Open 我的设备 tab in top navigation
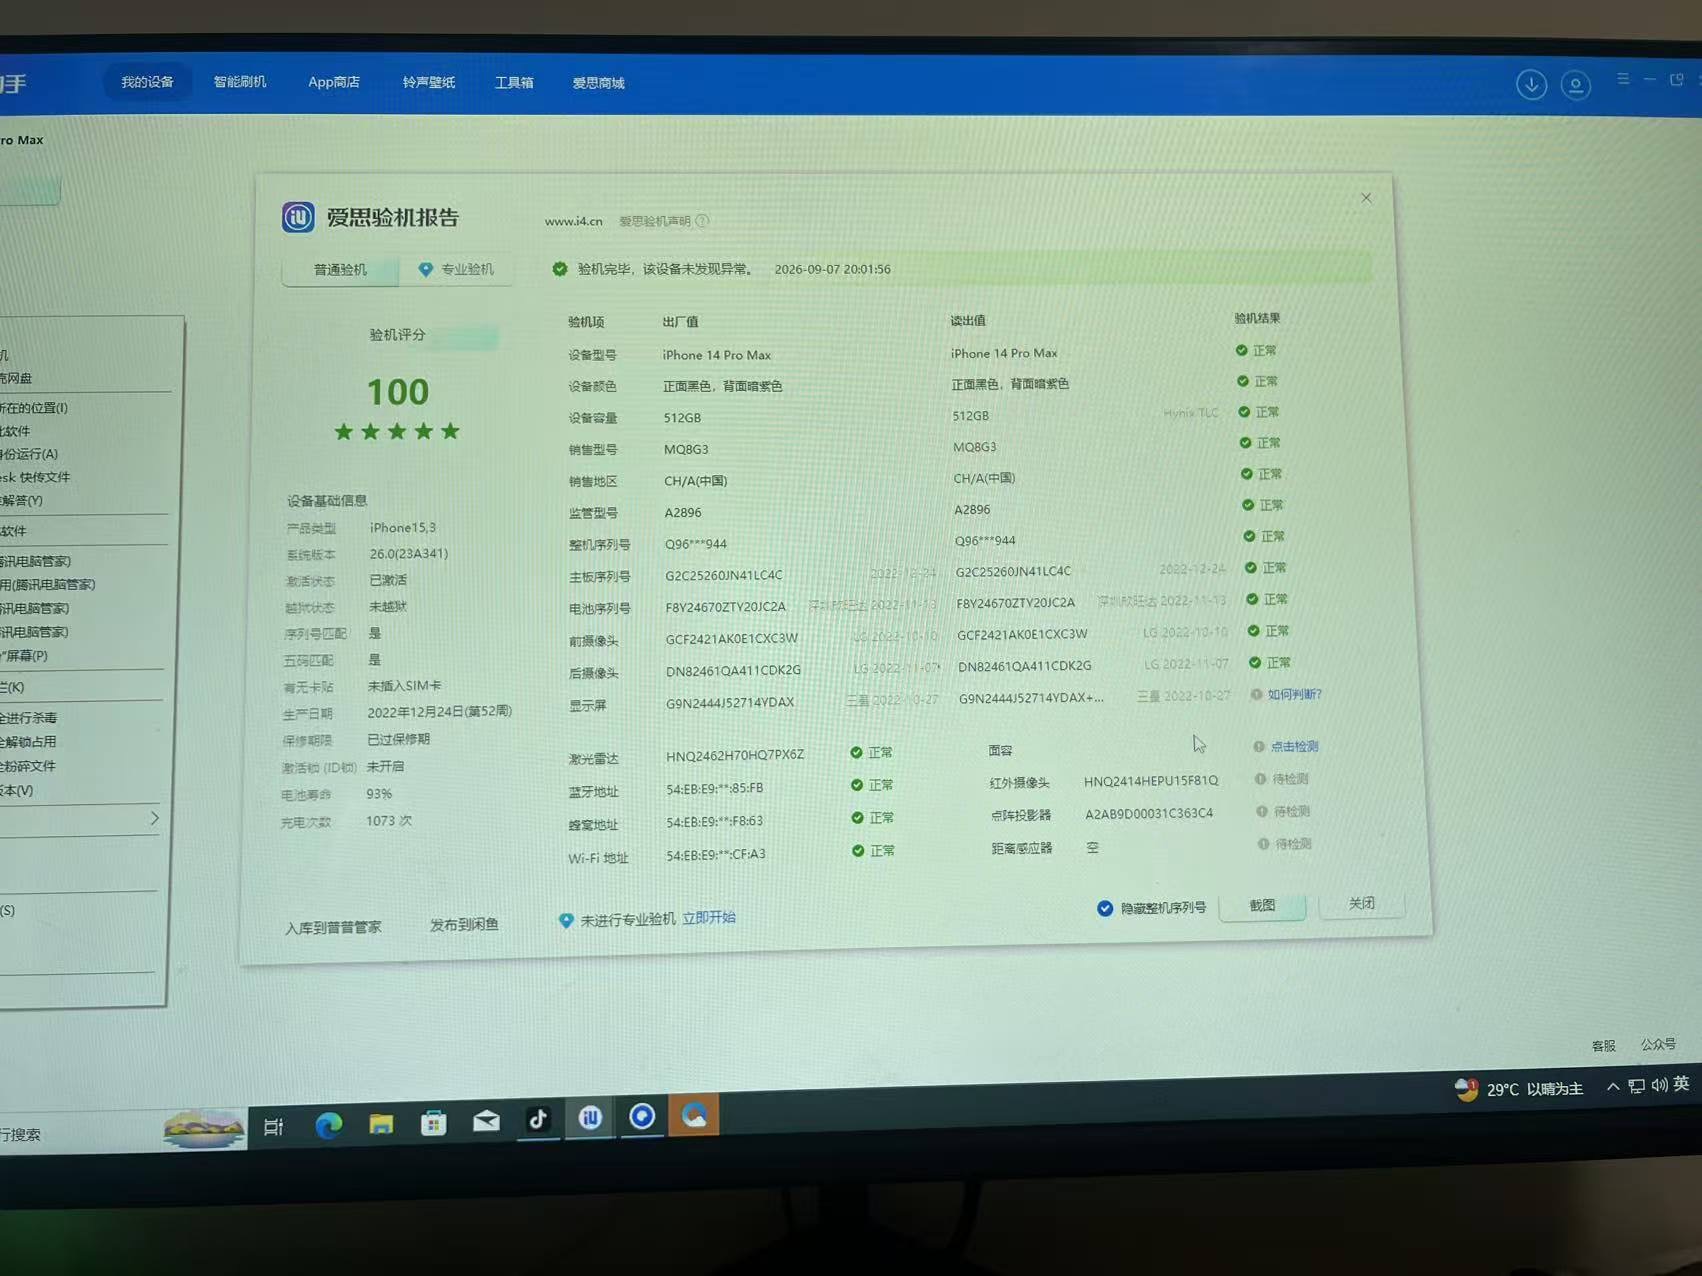Screen dimensions: 1702x1276 [x=147, y=82]
